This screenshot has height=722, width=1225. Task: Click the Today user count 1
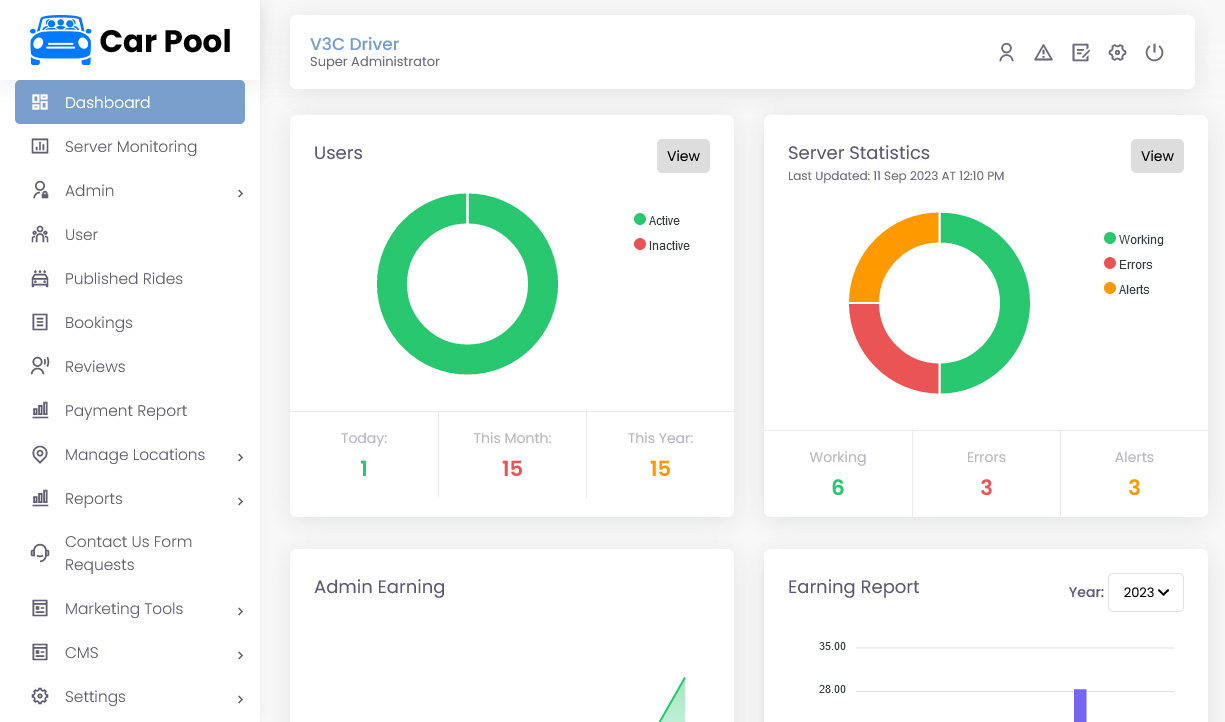[364, 469]
